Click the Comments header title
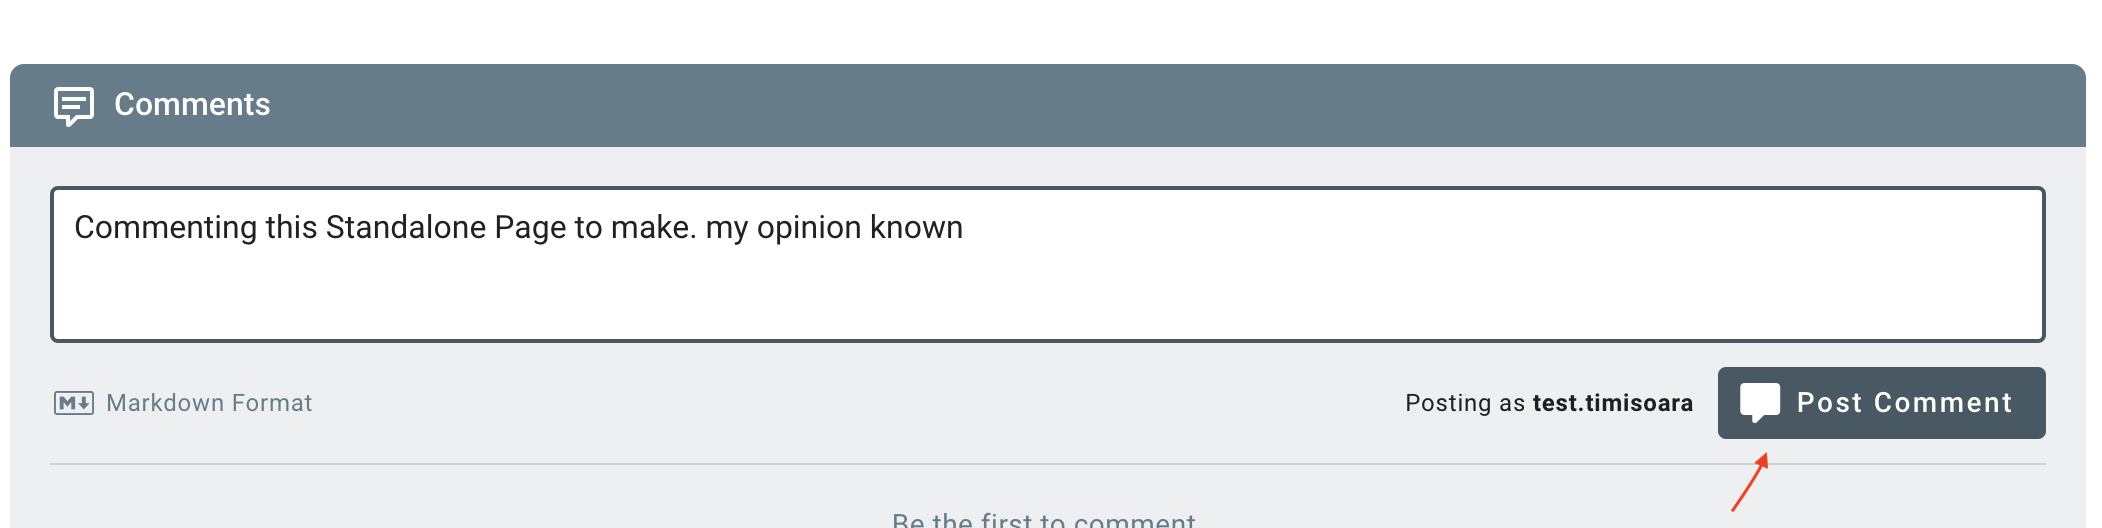Image resolution: width=2102 pixels, height=528 pixels. 192,105
